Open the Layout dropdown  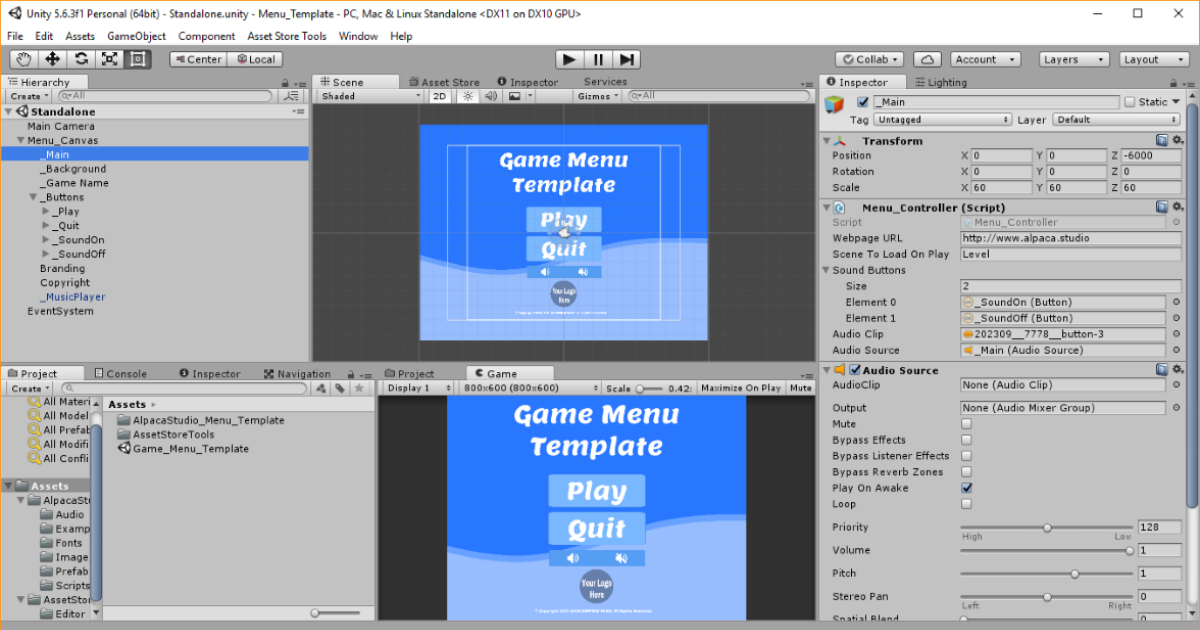coord(1154,59)
